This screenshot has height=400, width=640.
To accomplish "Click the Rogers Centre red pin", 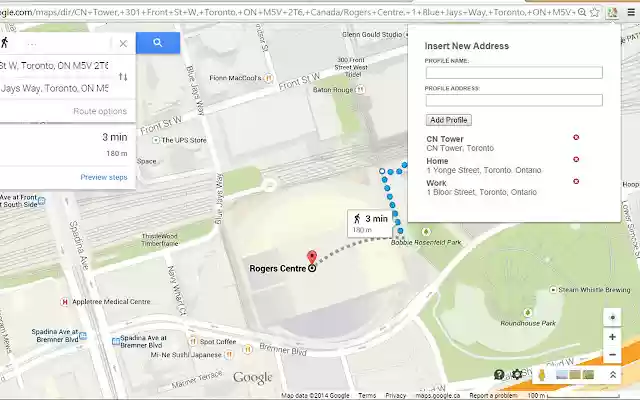I will coord(312,258).
